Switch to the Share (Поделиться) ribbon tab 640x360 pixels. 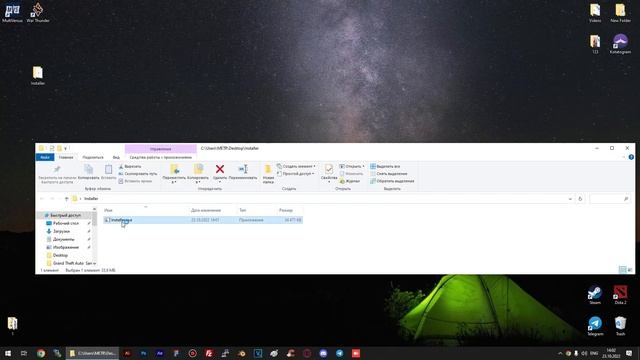pos(93,158)
